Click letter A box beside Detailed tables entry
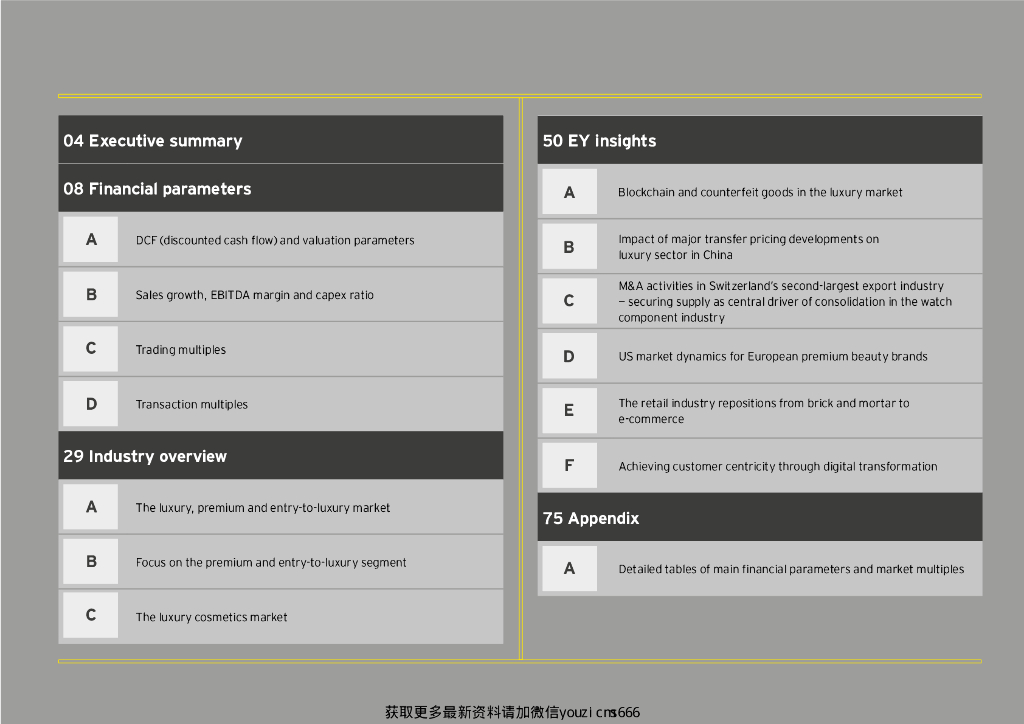Viewport: 1024px width, 724px height. (x=569, y=568)
